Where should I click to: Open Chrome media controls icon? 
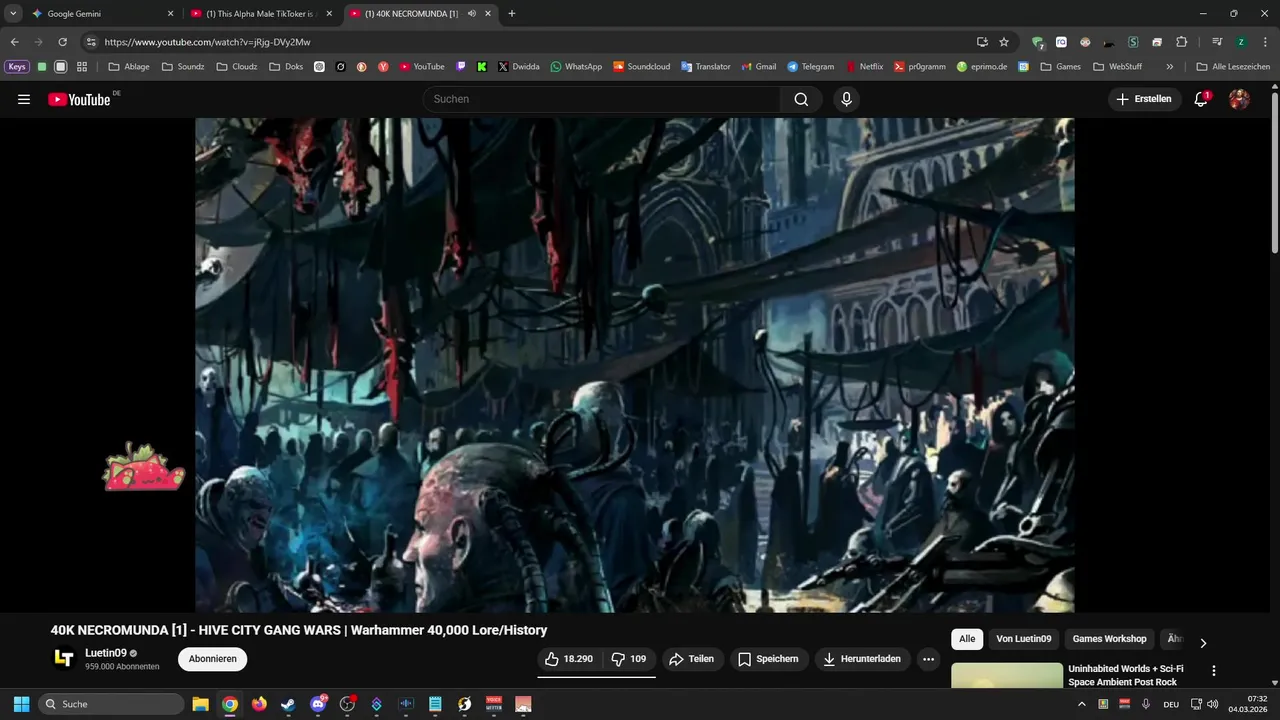(1217, 42)
